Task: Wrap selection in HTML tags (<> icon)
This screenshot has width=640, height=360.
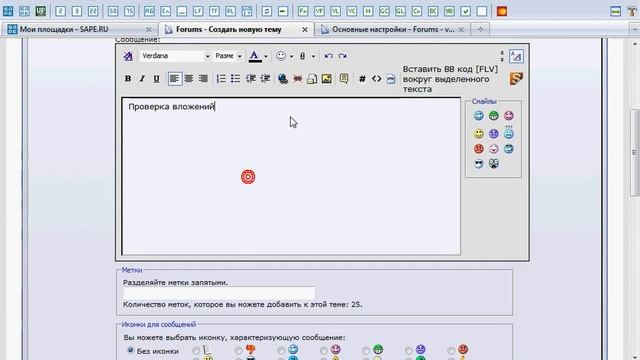Action: pos(376,79)
